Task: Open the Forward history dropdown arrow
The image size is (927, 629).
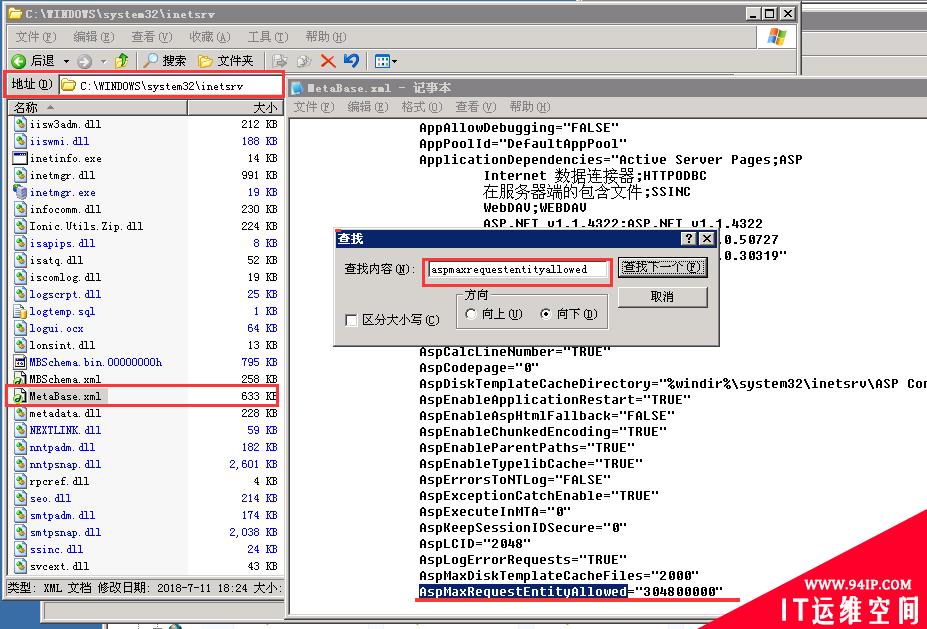Action: [103, 61]
